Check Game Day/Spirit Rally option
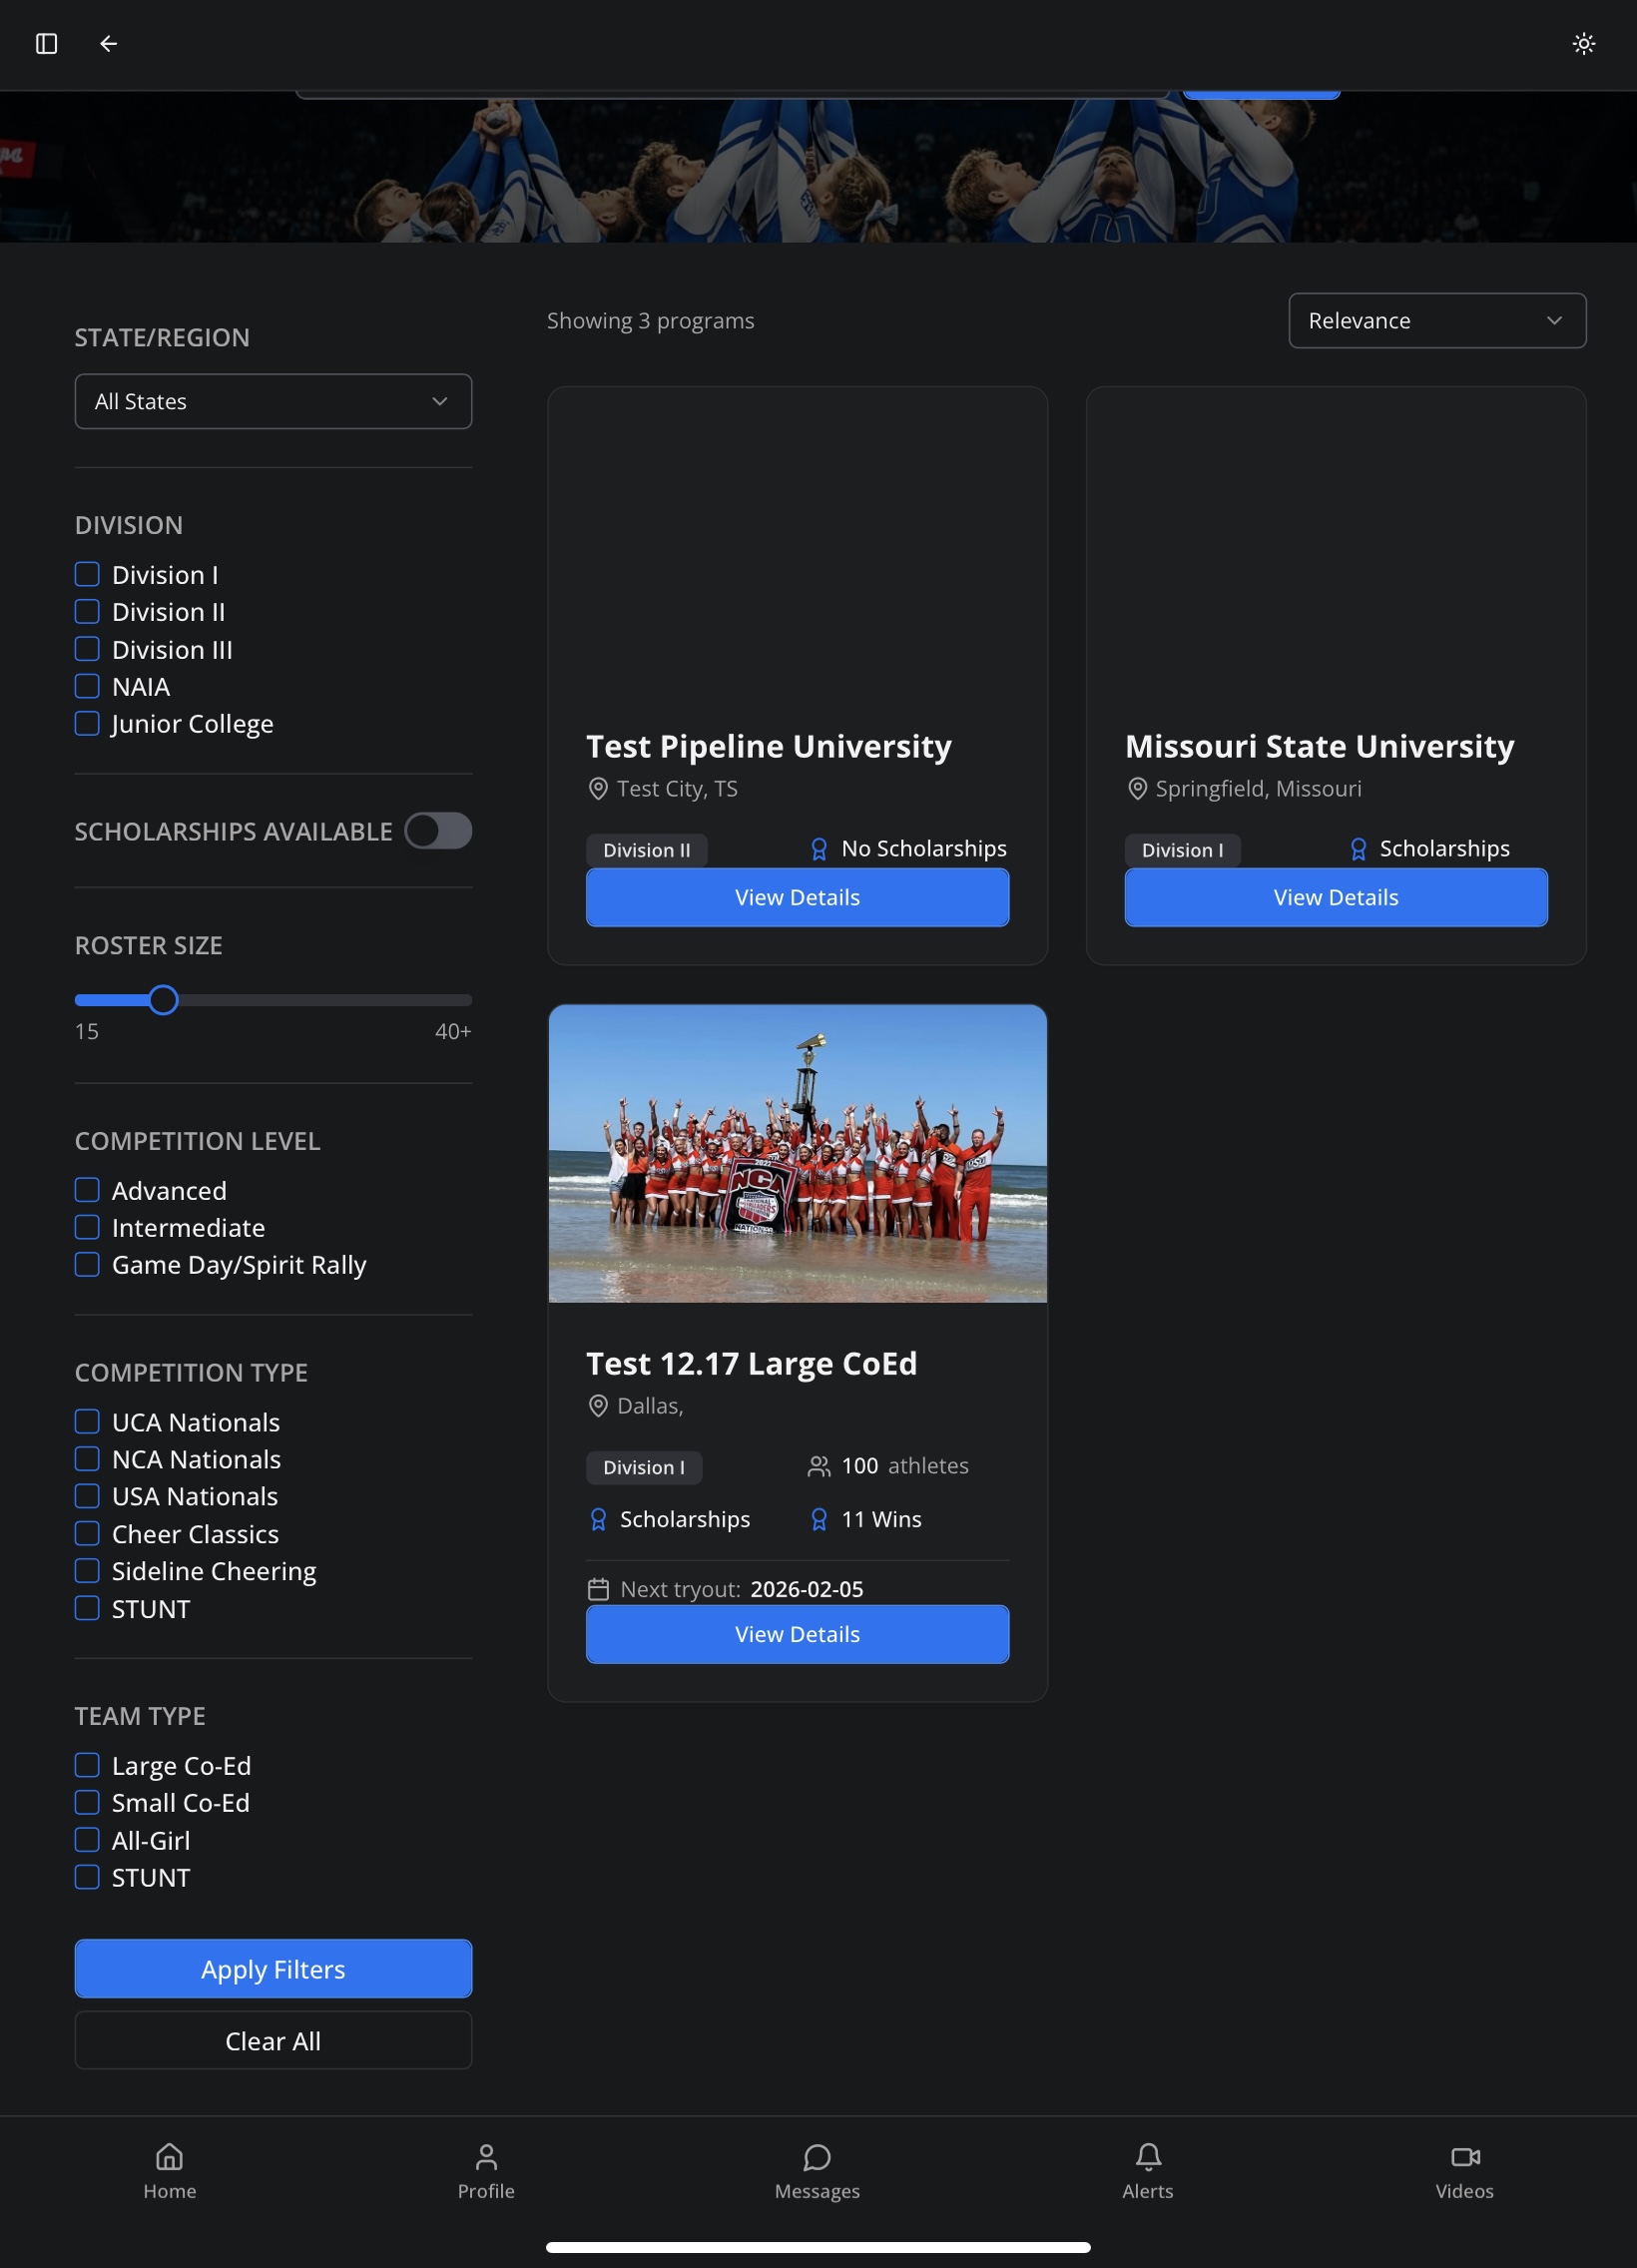The width and height of the screenshot is (1637, 2268). pos(87,1264)
